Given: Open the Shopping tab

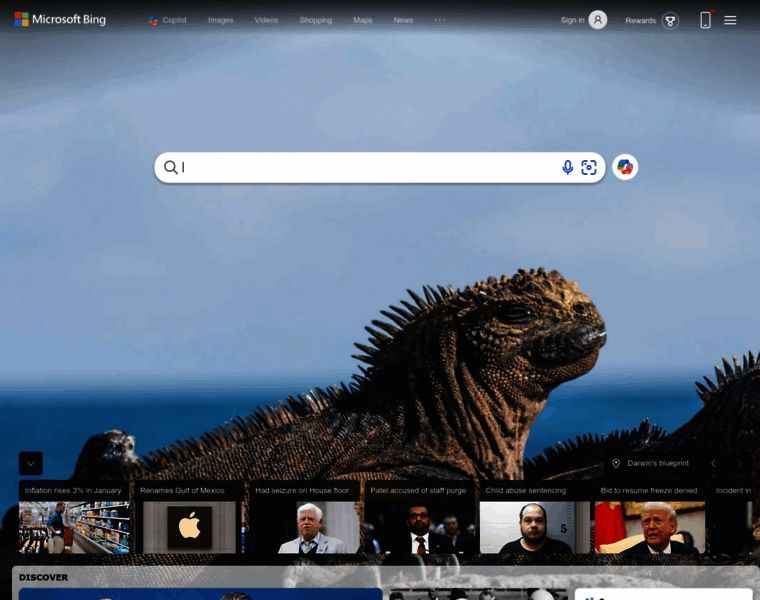Looking at the screenshot, I should click(x=316, y=20).
